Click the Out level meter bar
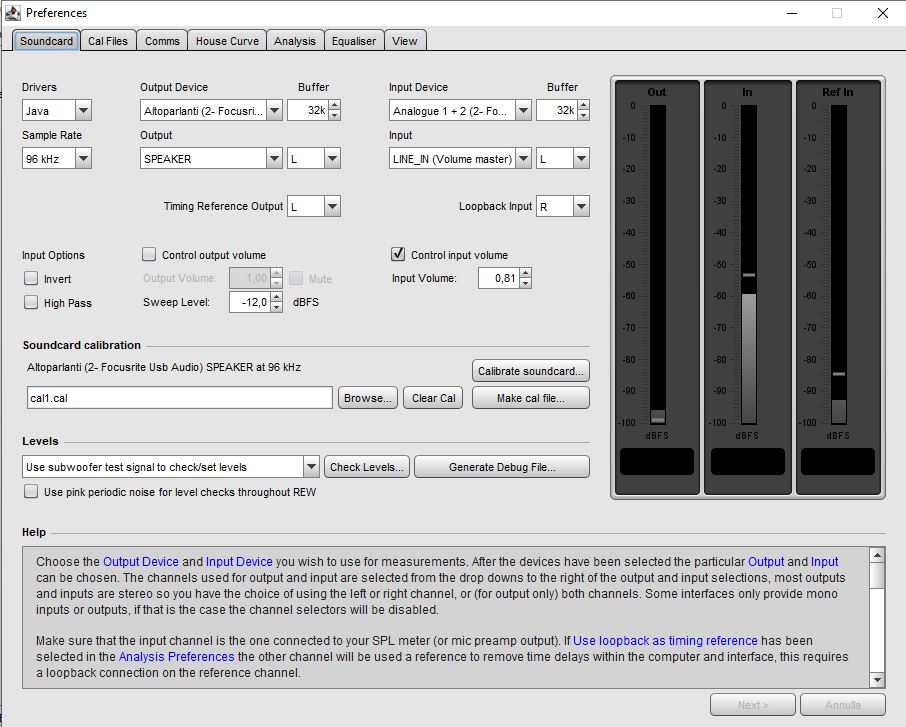Screen dimensions: 906x727 tap(658, 265)
